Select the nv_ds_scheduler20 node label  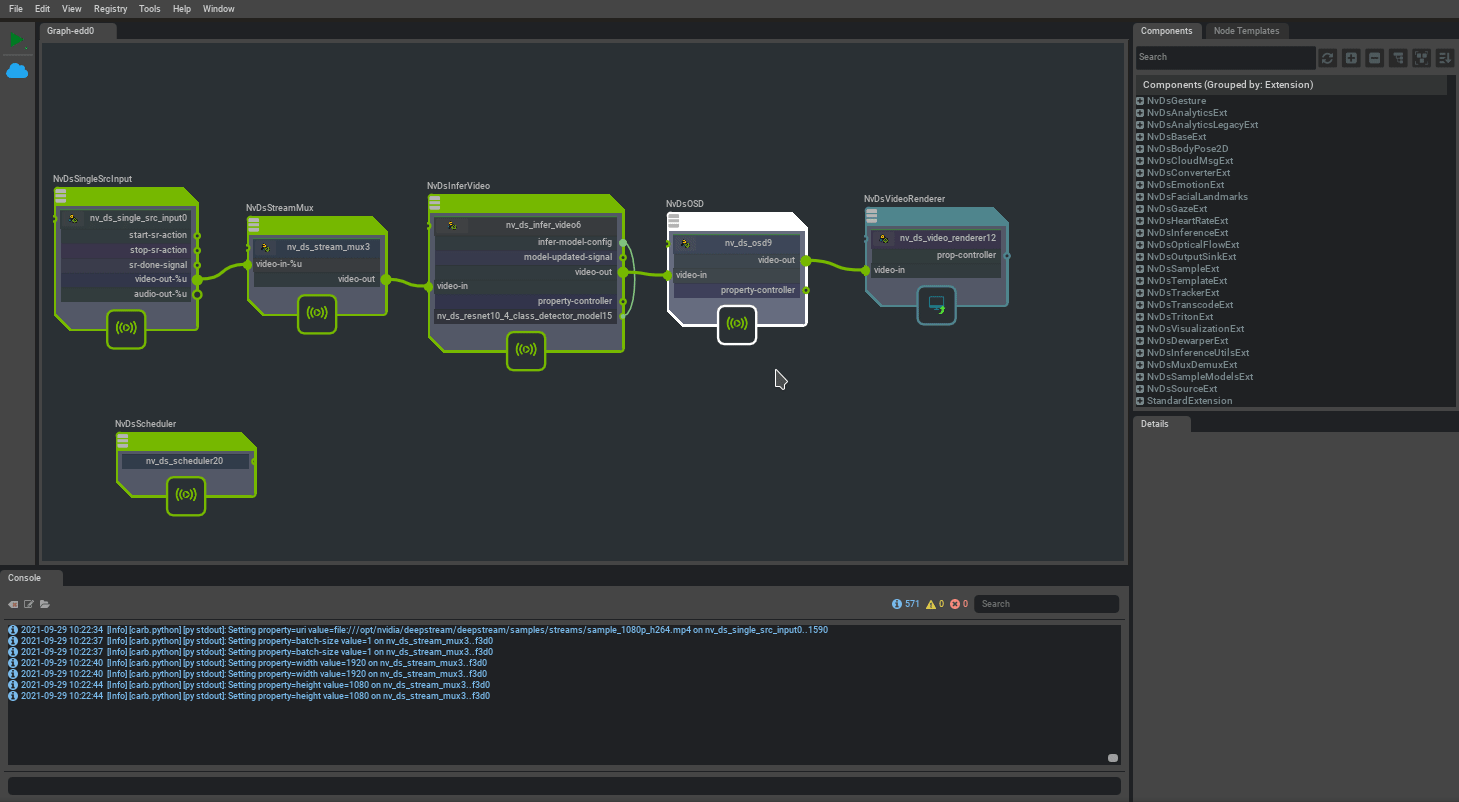(x=184, y=461)
